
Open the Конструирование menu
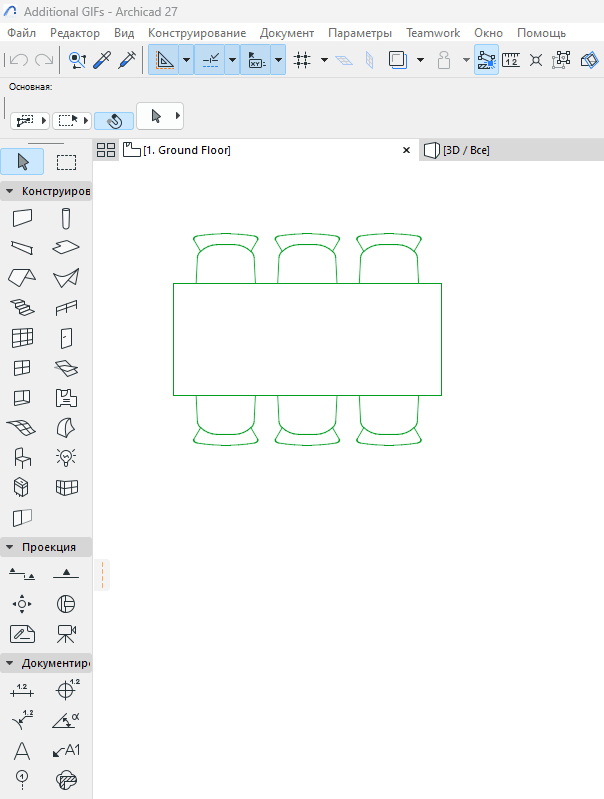pos(197,33)
